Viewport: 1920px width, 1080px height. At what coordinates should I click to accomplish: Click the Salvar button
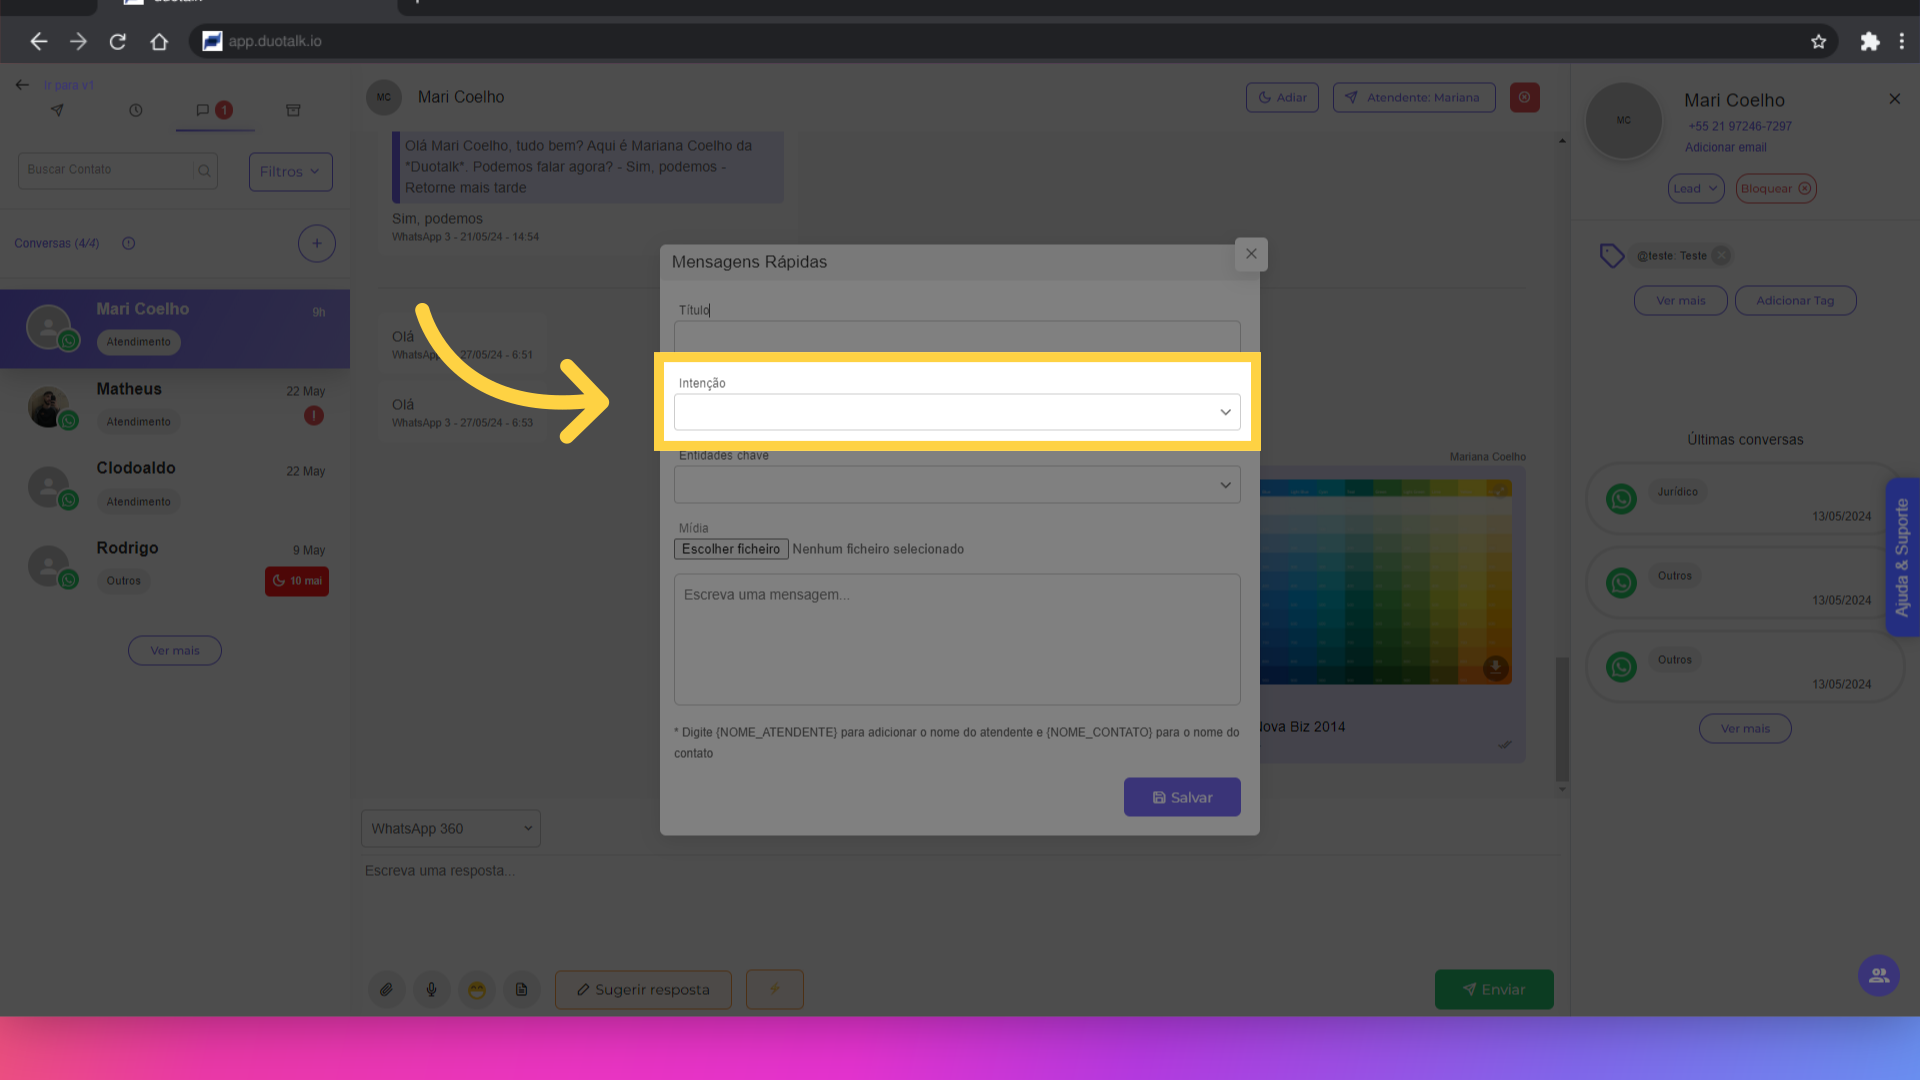1181,797
